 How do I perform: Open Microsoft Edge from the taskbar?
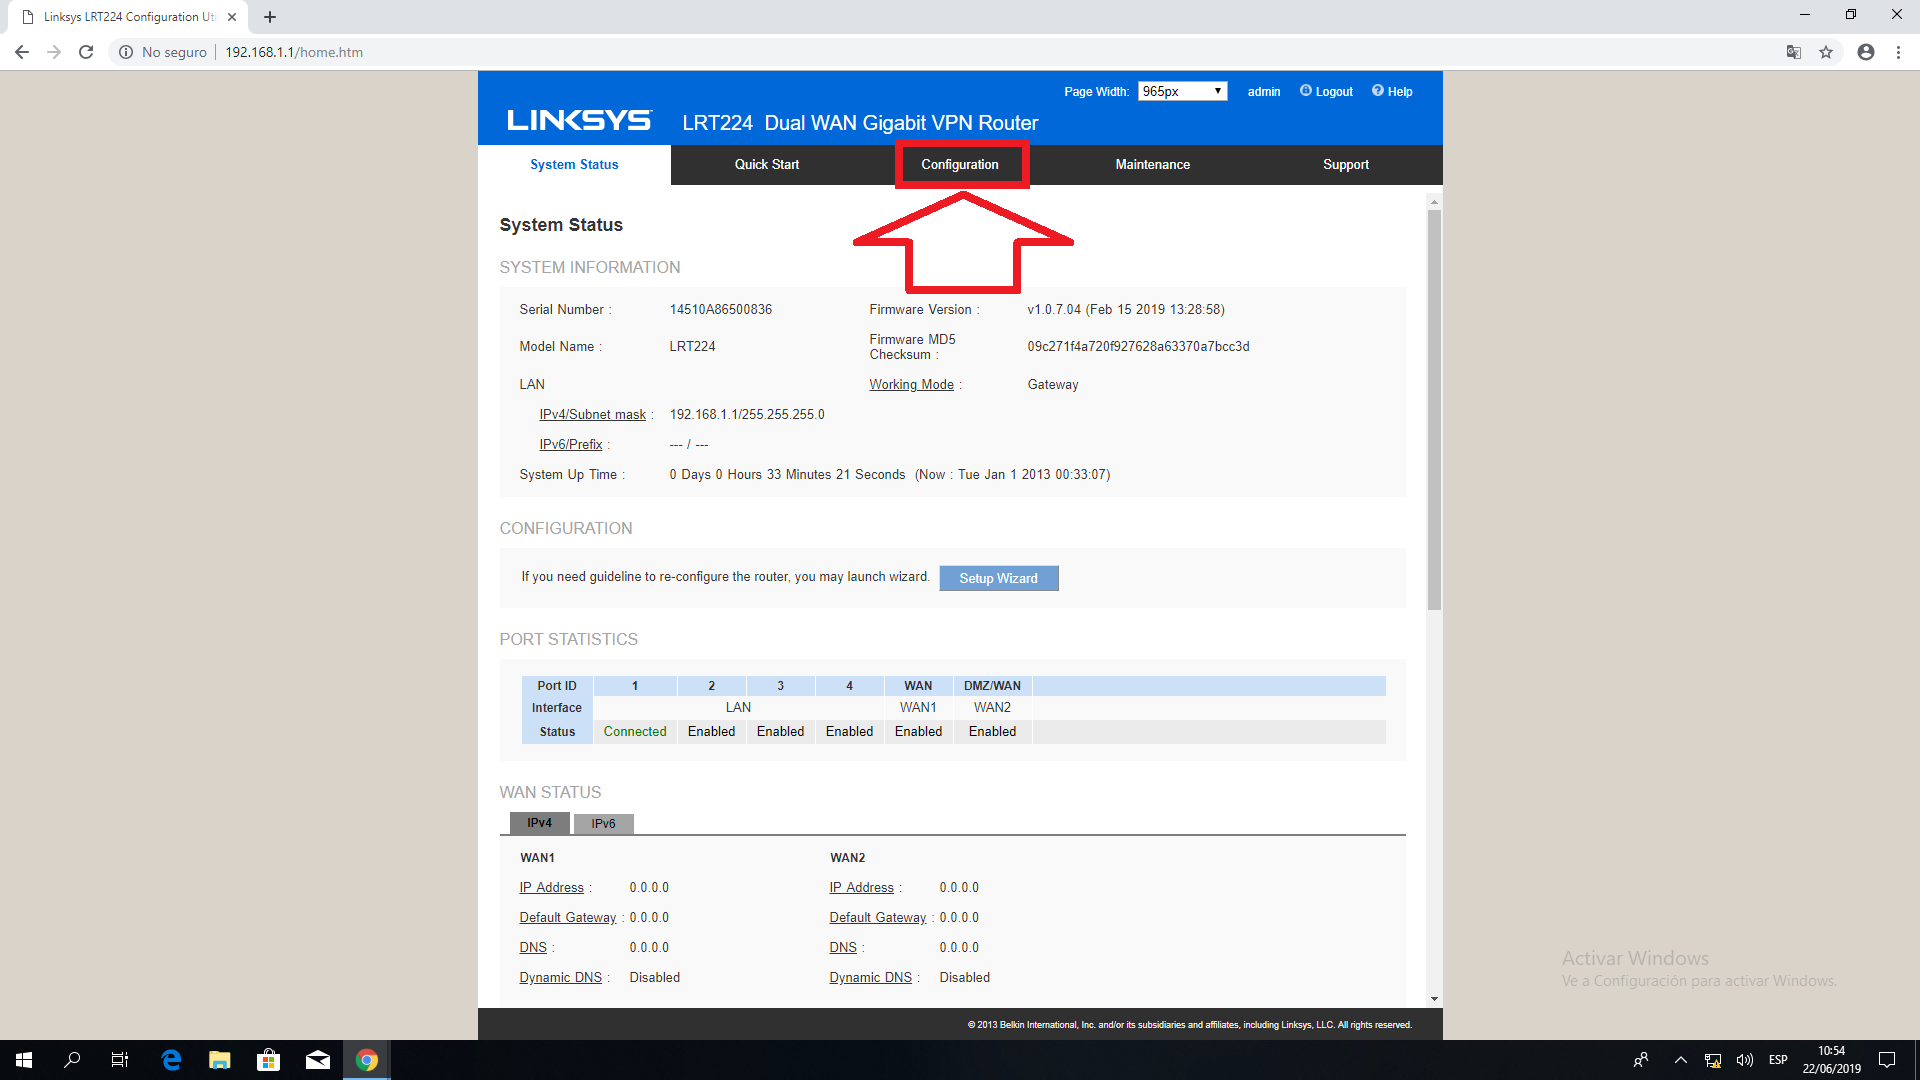click(171, 1060)
